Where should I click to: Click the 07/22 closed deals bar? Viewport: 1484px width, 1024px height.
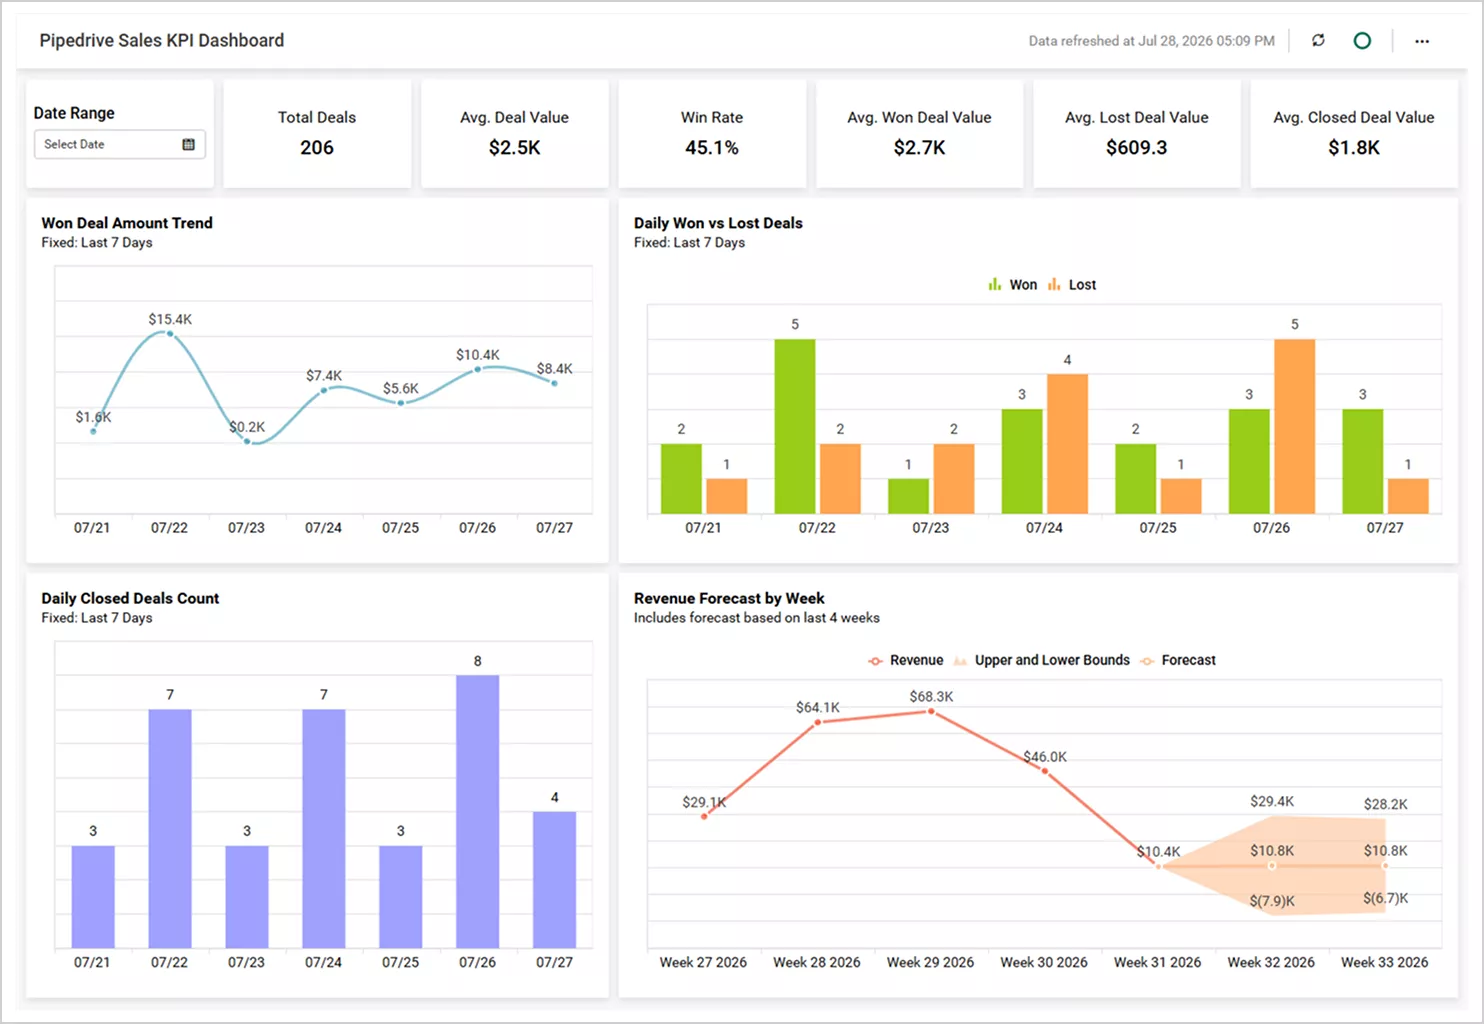pos(170,829)
